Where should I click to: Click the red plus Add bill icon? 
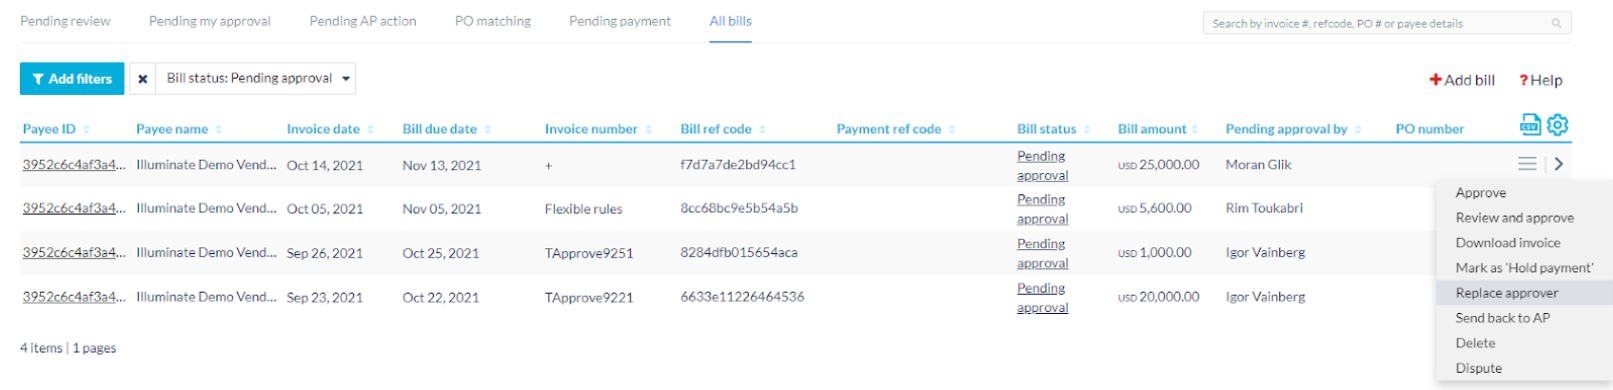[x=1435, y=80]
